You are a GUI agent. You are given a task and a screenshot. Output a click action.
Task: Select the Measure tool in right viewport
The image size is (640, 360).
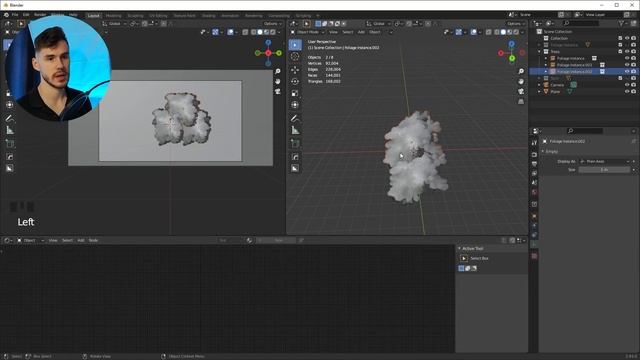point(295,130)
